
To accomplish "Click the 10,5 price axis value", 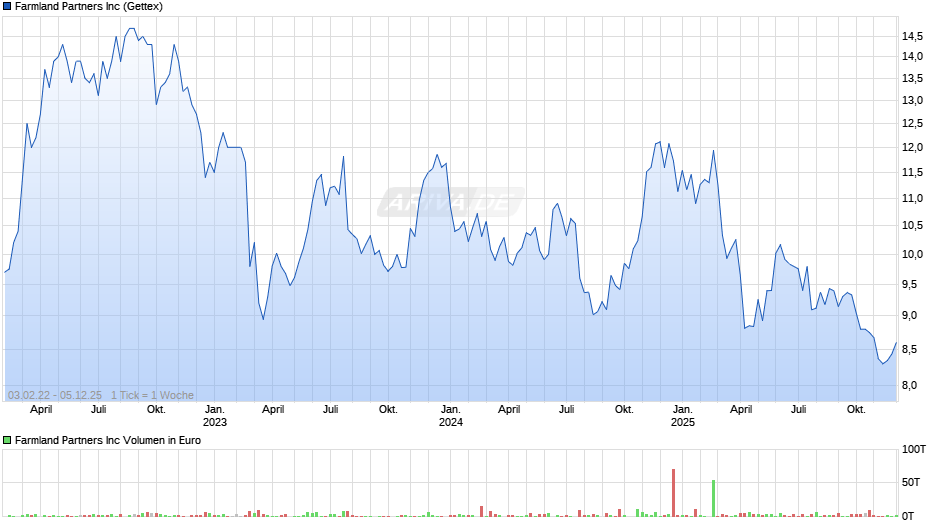I will tap(912, 226).
